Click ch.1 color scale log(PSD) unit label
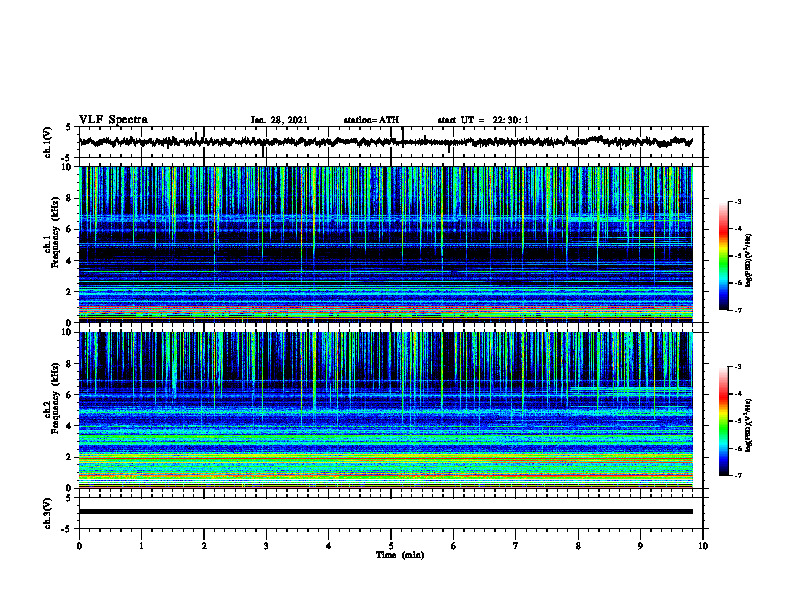 748,260
